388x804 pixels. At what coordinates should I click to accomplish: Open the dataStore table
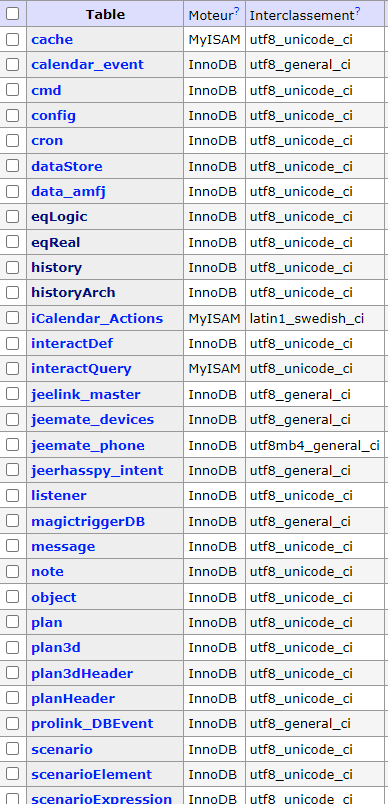click(x=67, y=167)
